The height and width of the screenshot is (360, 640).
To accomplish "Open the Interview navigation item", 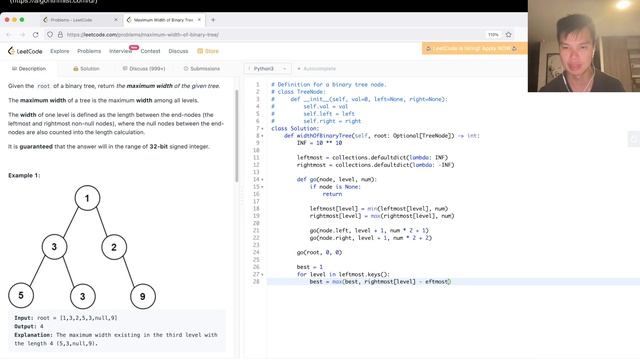I will (x=120, y=51).
